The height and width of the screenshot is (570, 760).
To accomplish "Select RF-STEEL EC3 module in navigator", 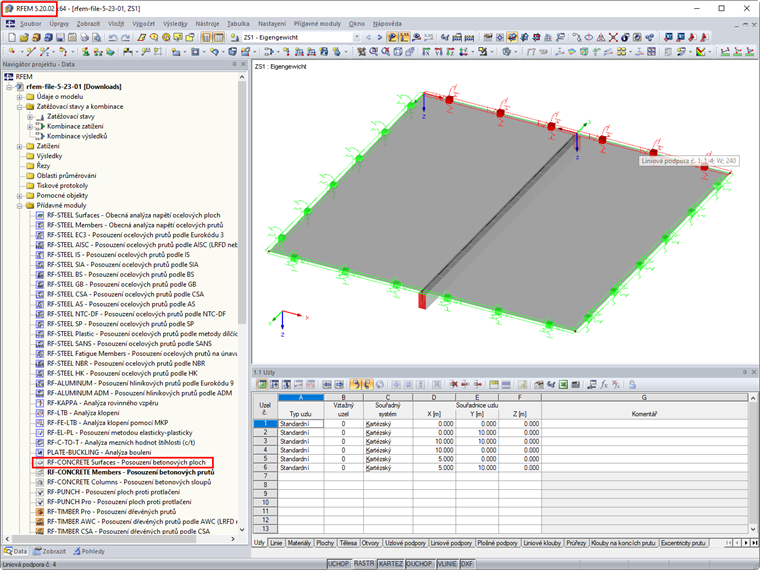I will [x=135, y=235].
